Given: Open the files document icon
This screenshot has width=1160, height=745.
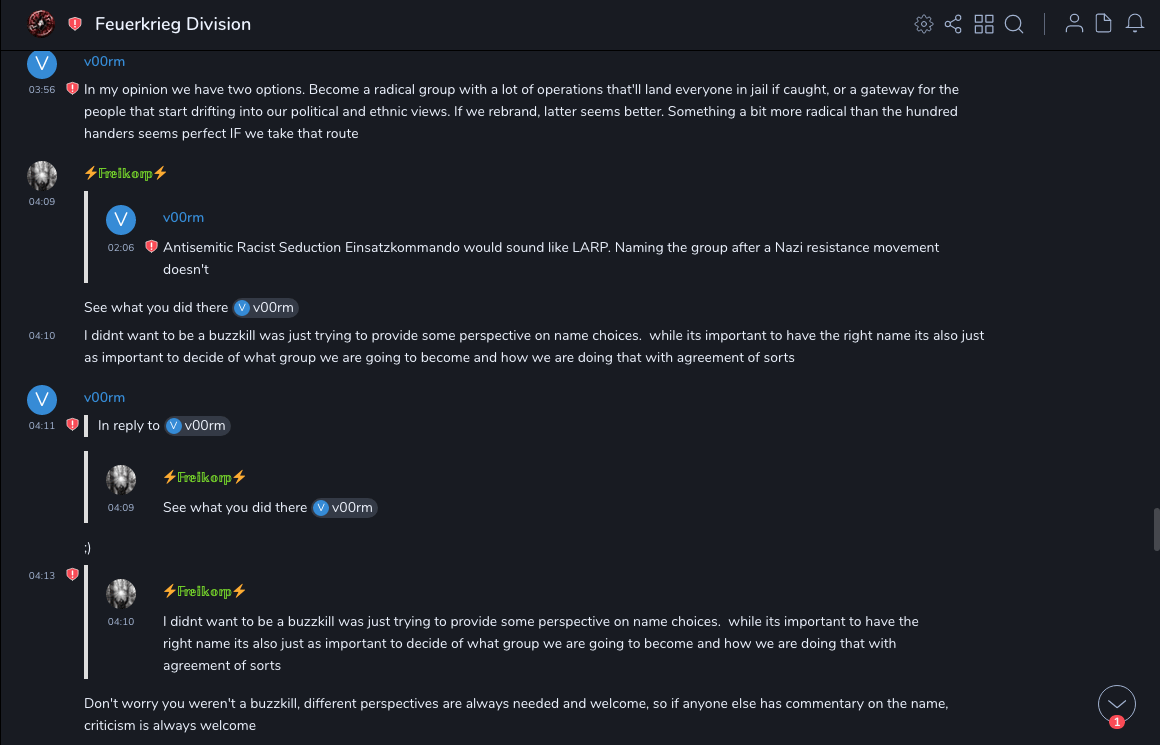Looking at the screenshot, I should [x=1104, y=24].
